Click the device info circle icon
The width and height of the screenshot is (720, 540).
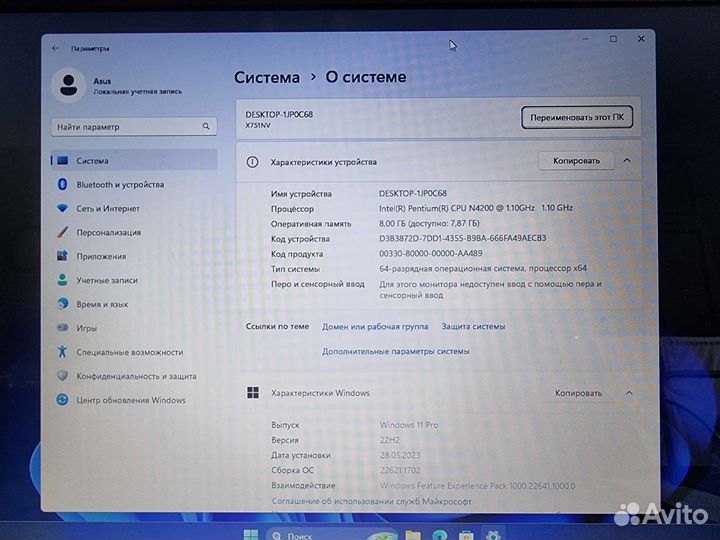click(253, 162)
